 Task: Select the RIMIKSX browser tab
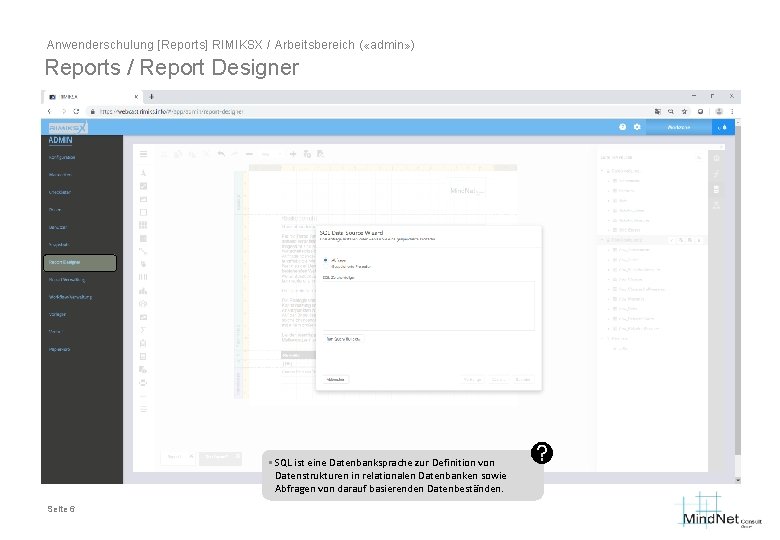click(x=93, y=97)
